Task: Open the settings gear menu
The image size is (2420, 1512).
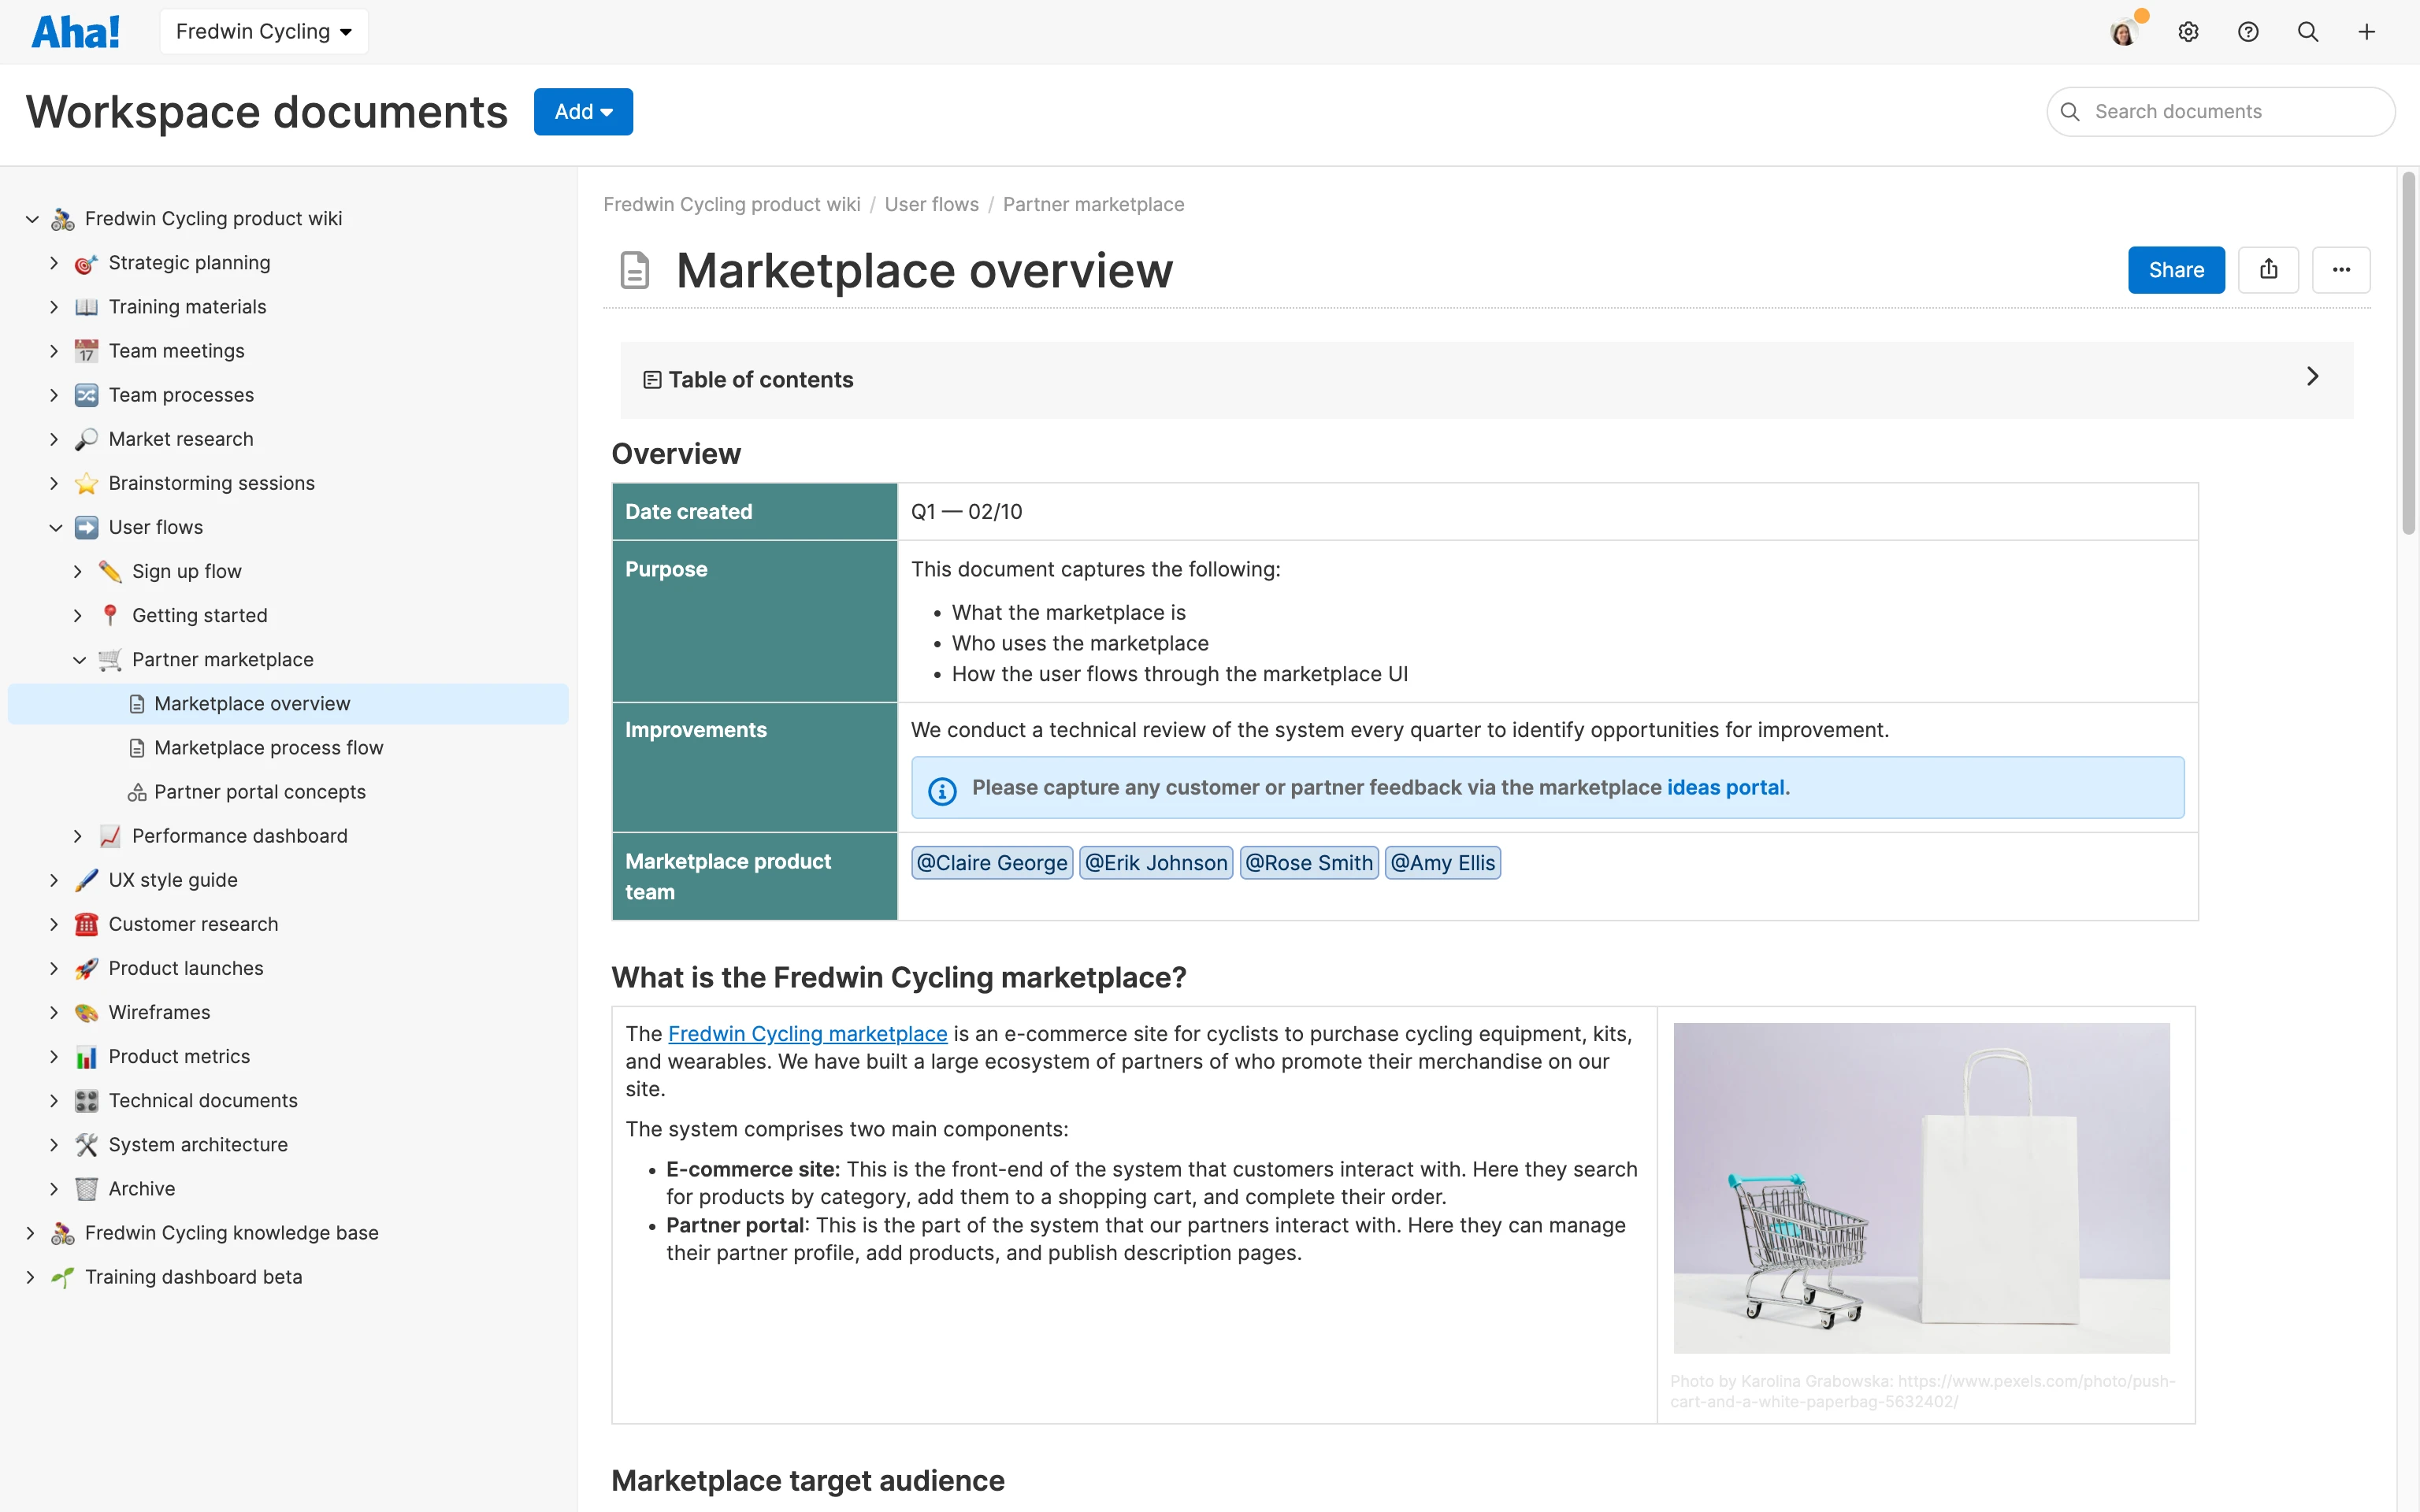Action: click(x=2188, y=31)
